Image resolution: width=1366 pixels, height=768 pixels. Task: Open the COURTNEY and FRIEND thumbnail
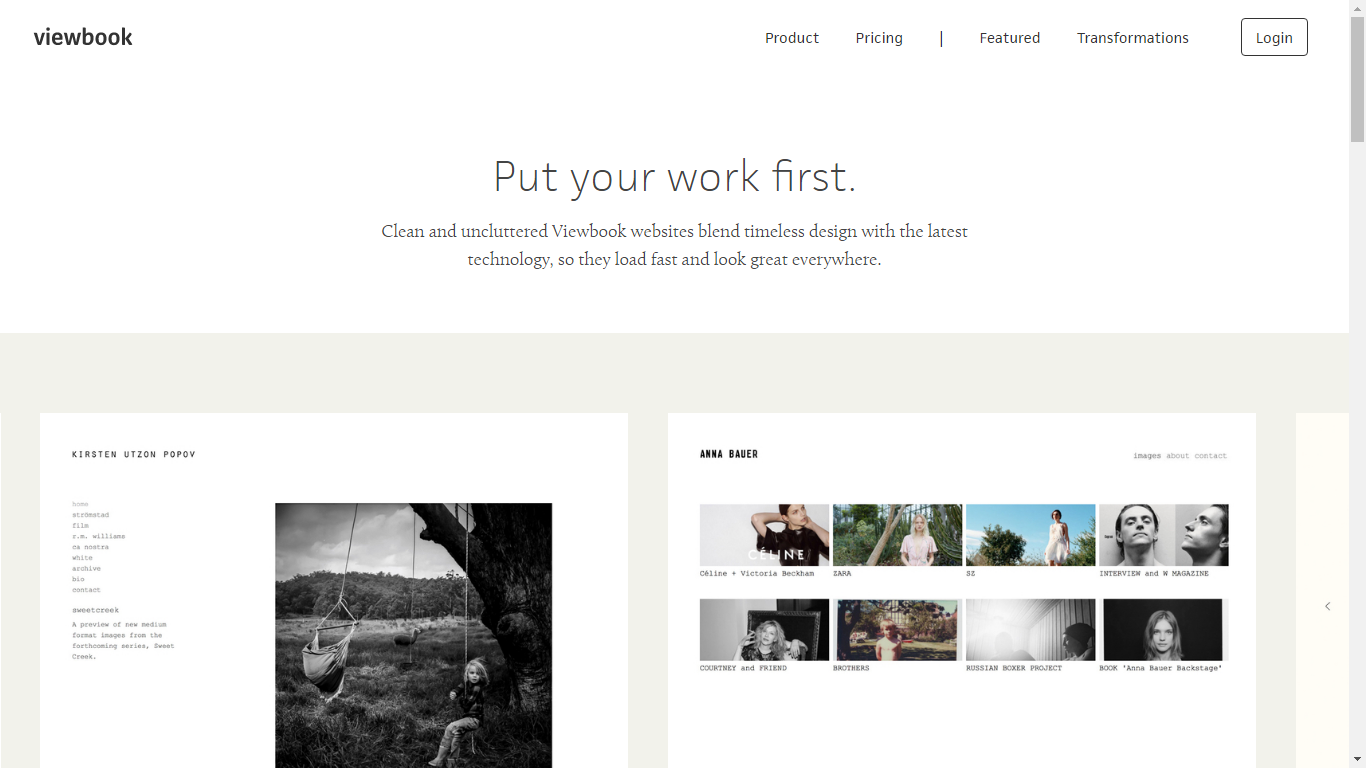(764, 630)
